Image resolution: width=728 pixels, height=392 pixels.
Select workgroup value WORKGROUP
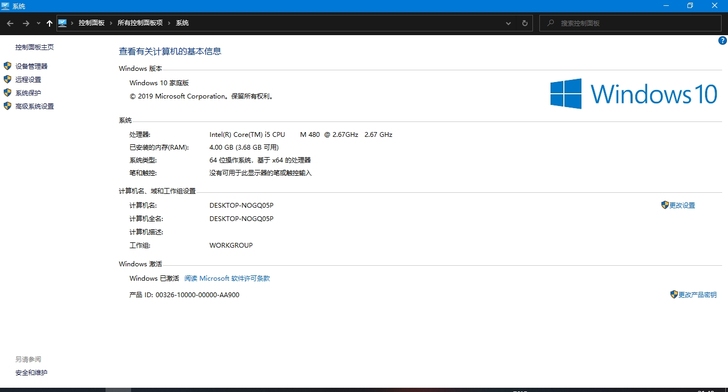[231, 245]
